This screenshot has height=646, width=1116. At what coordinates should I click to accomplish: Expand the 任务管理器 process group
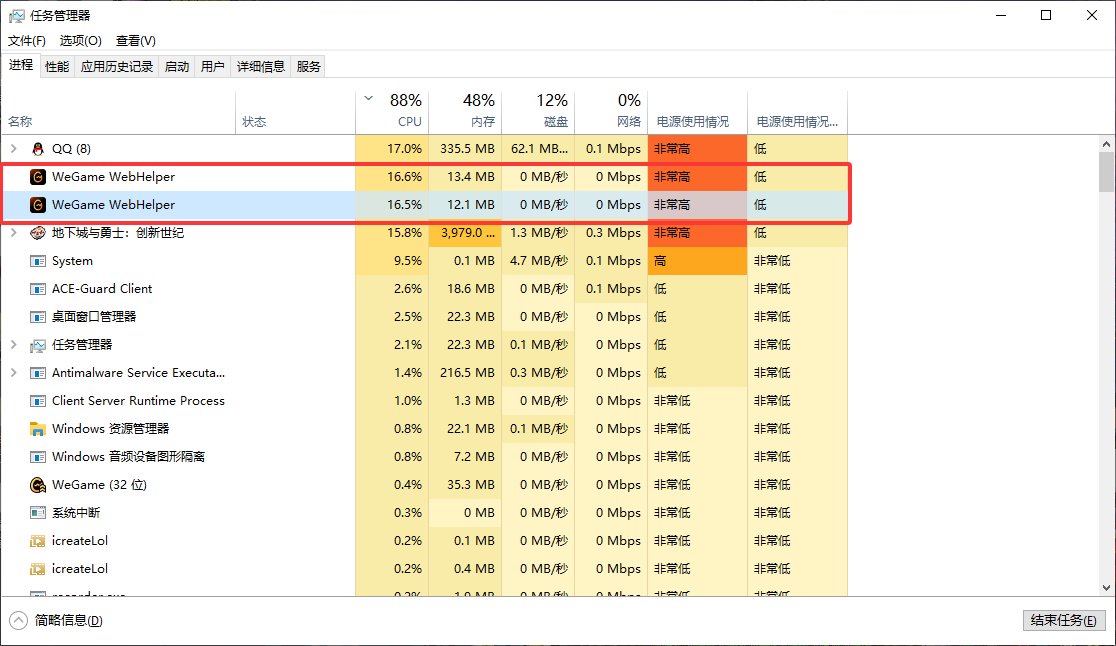(14, 344)
